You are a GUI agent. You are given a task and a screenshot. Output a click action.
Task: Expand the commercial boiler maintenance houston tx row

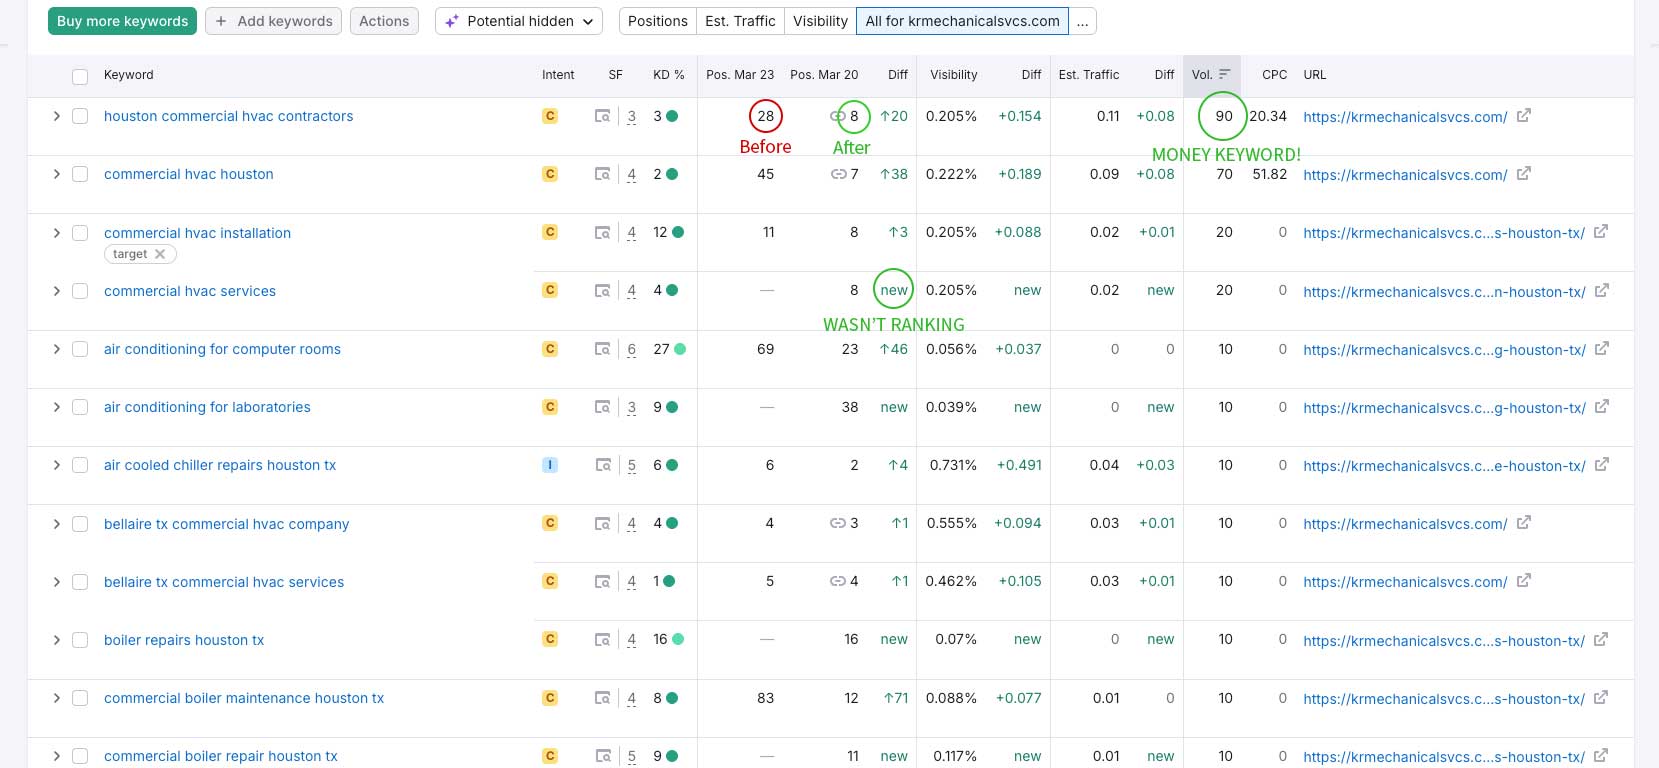pyautogui.click(x=56, y=698)
